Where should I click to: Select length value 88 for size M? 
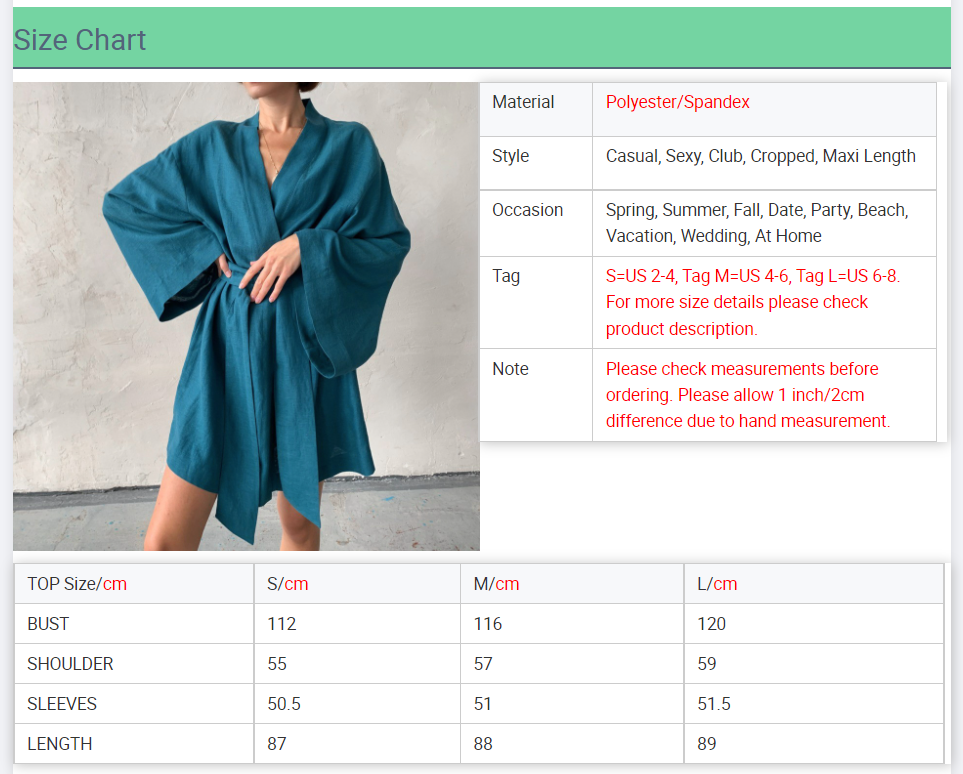[483, 743]
